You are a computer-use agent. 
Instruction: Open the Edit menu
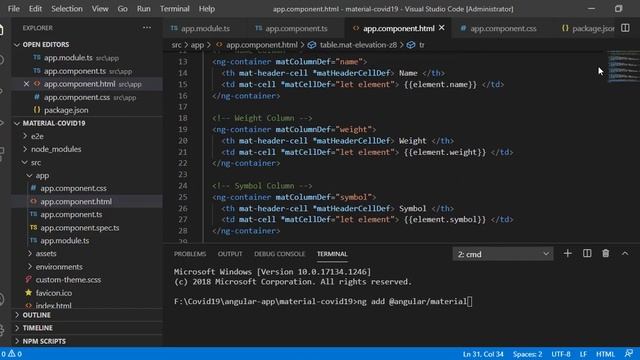35,9
